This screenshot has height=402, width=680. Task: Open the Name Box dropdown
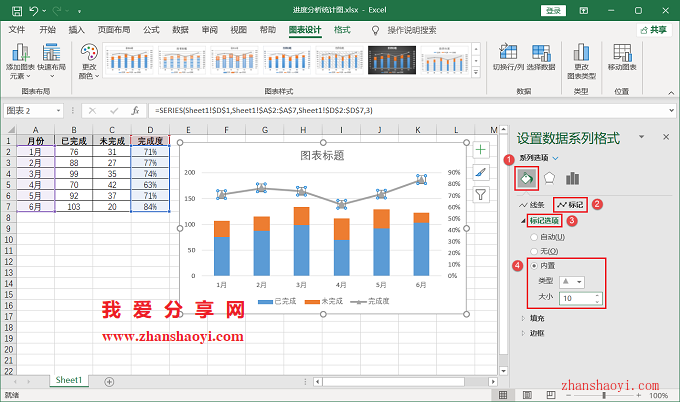point(59,111)
